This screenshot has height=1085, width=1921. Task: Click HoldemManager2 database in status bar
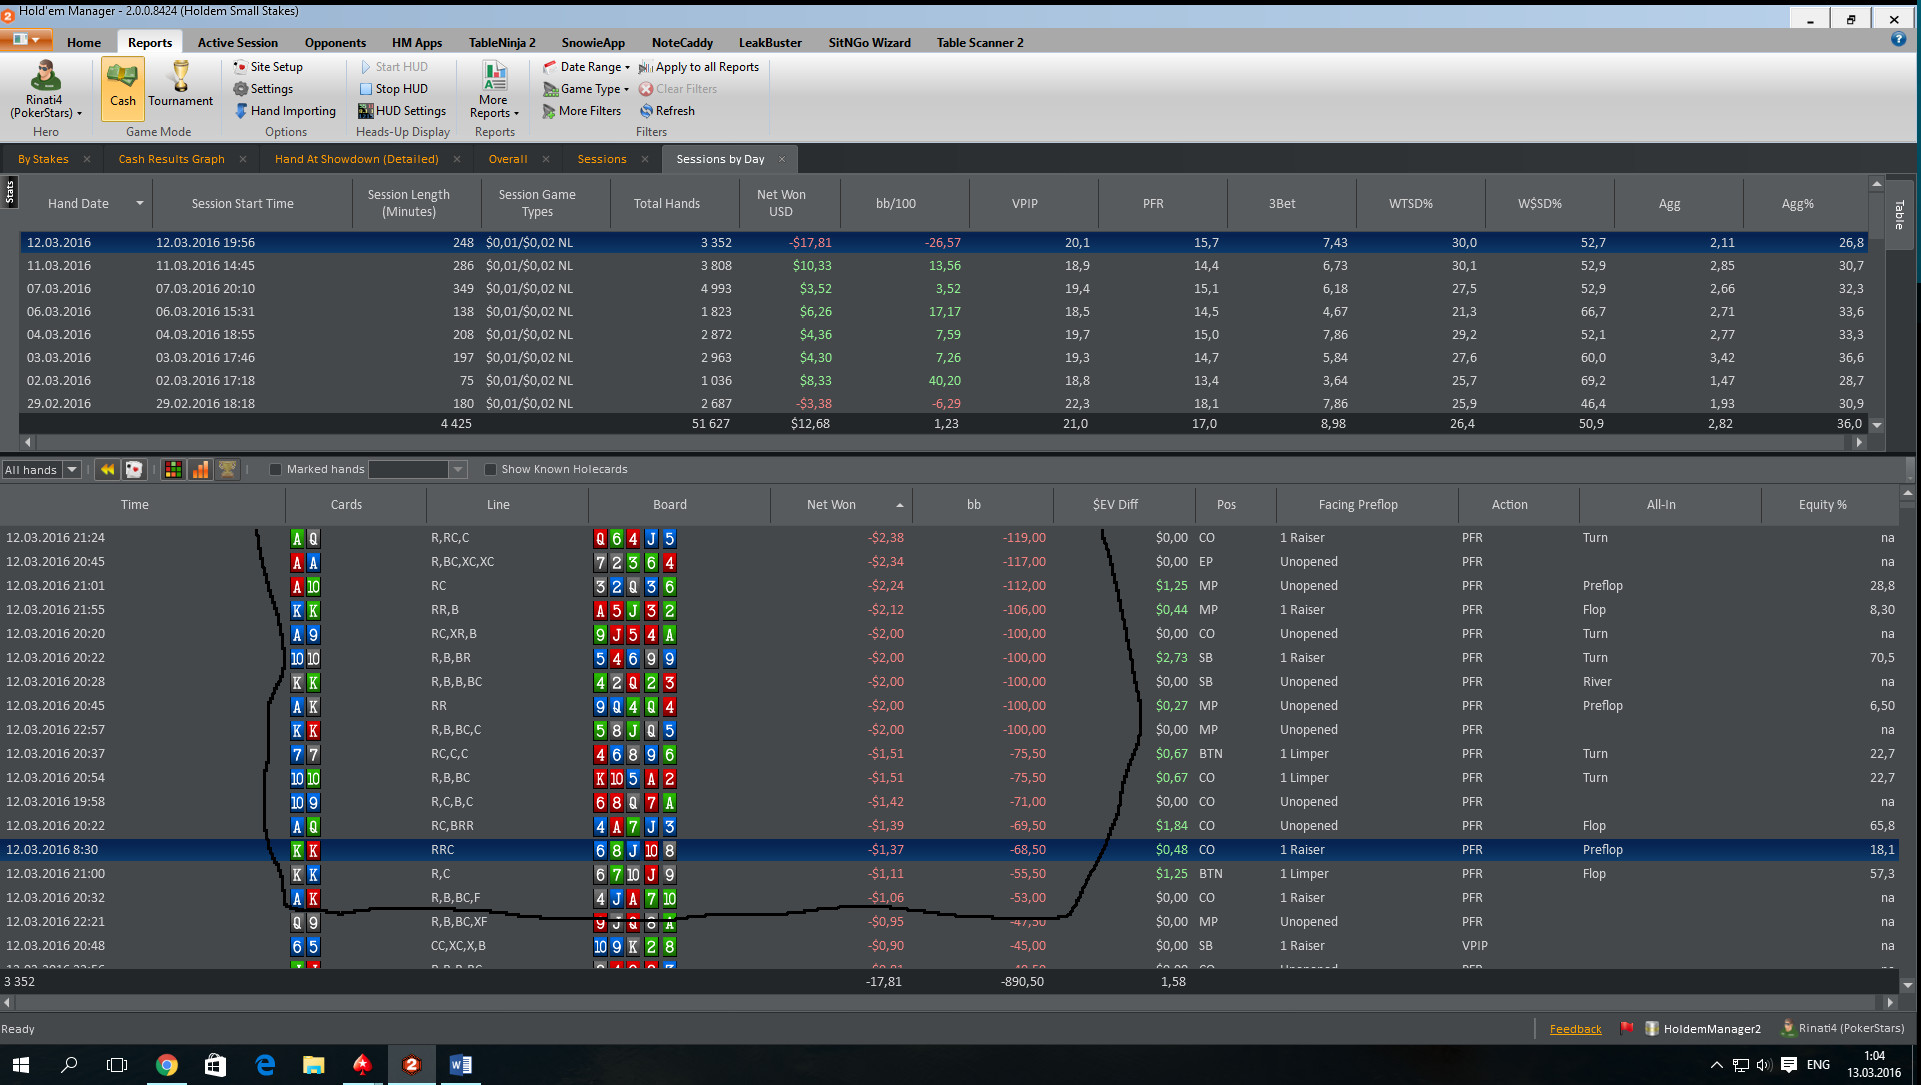(x=1703, y=1028)
